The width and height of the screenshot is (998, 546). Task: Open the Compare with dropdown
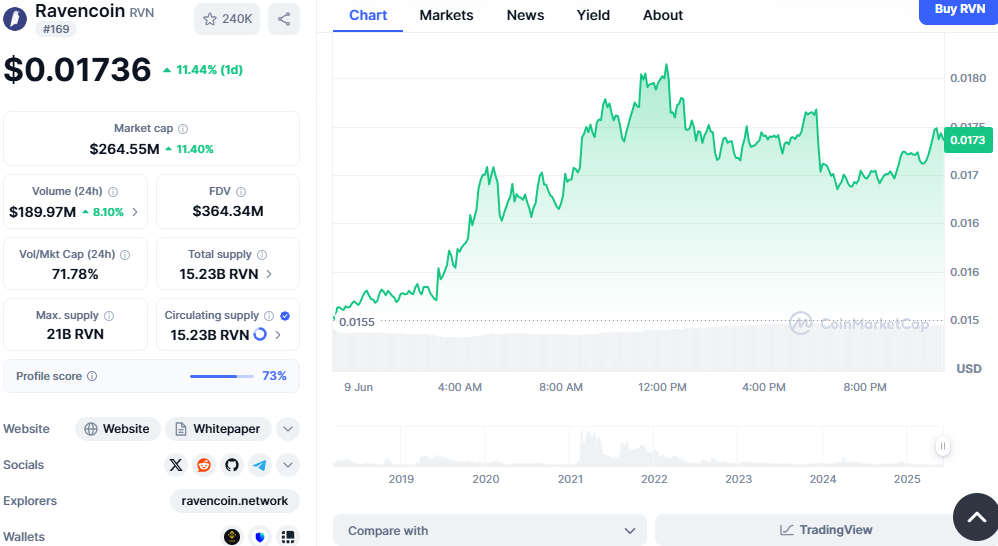[489, 531]
